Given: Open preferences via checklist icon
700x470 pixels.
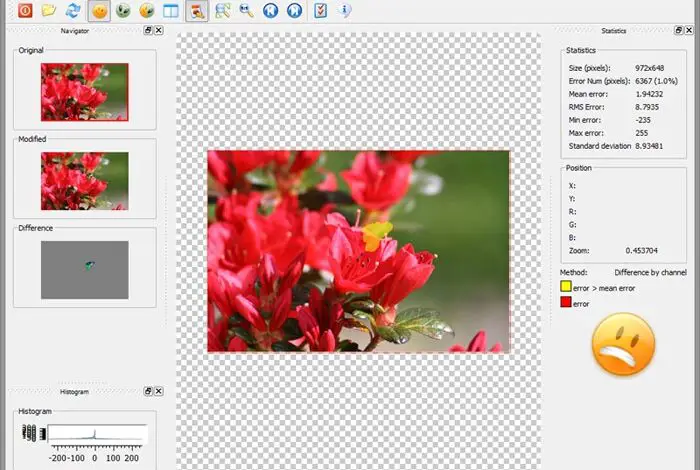Looking at the screenshot, I should pos(321,10).
